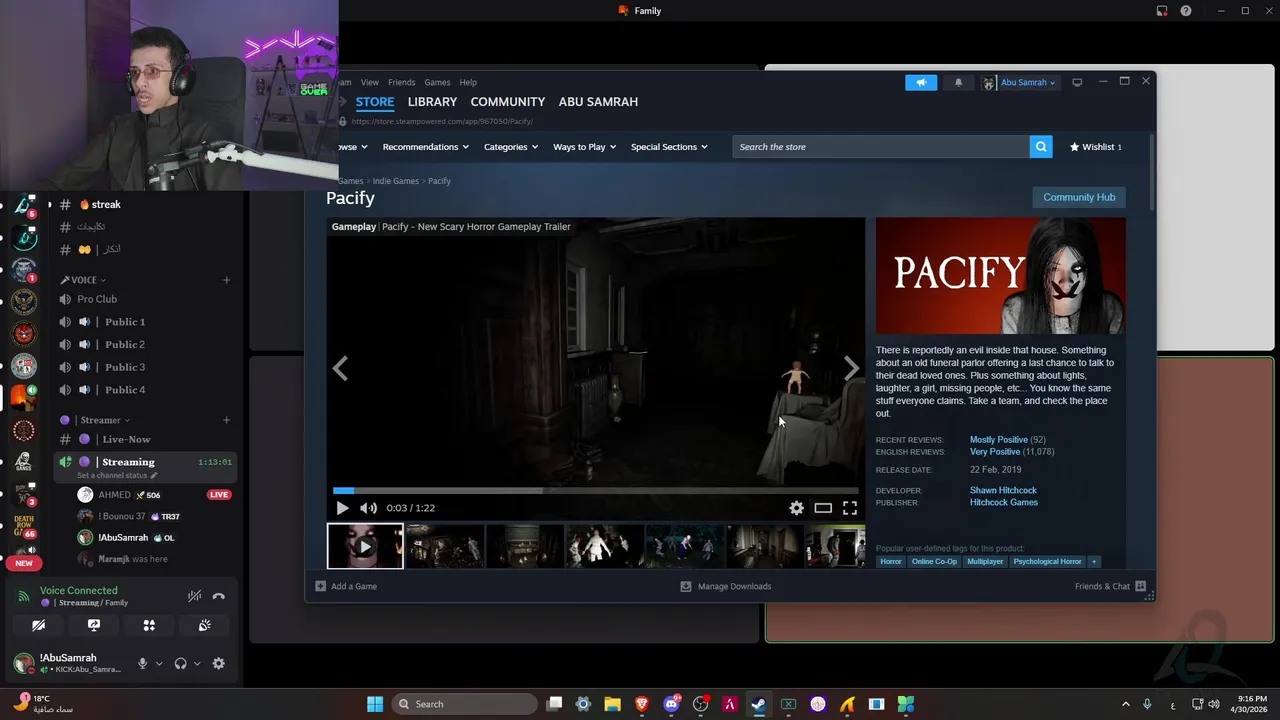Expand Categories store dropdown
Viewport: 1280px width, 720px height.
pyautogui.click(x=511, y=147)
